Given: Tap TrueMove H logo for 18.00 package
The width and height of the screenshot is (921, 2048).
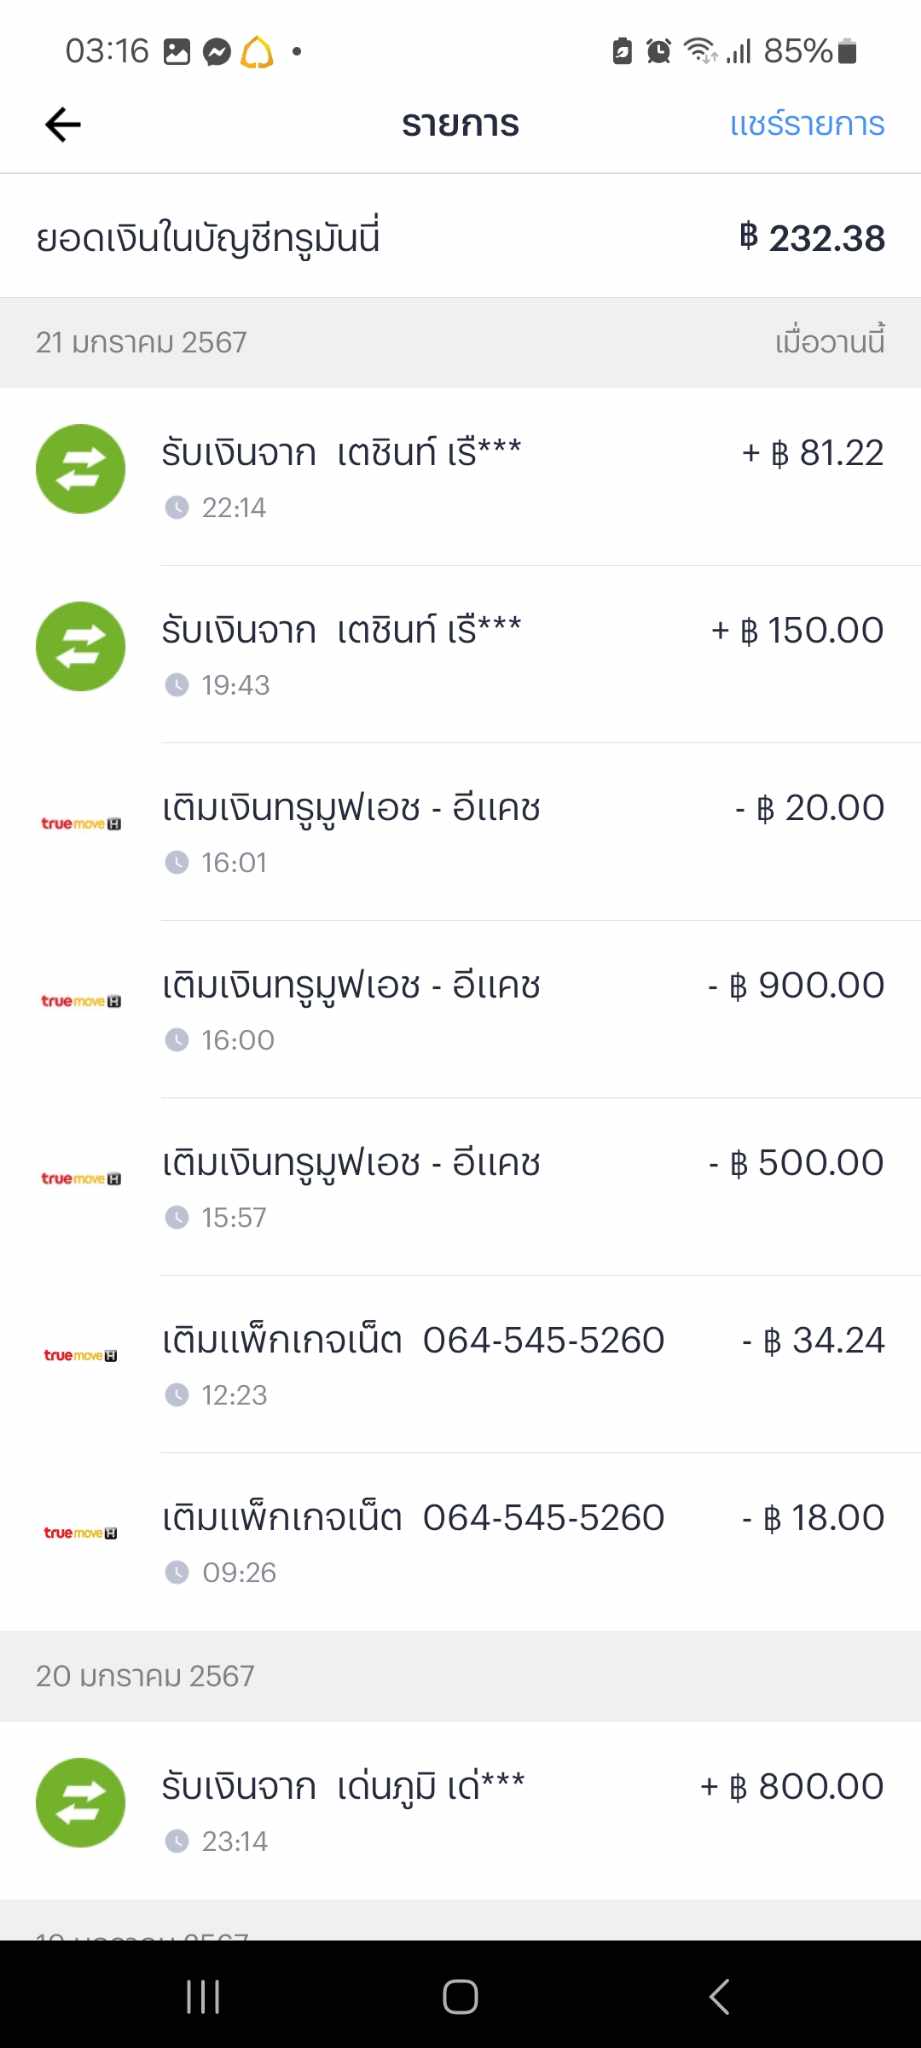Looking at the screenshot, I should pos(80,1533).
